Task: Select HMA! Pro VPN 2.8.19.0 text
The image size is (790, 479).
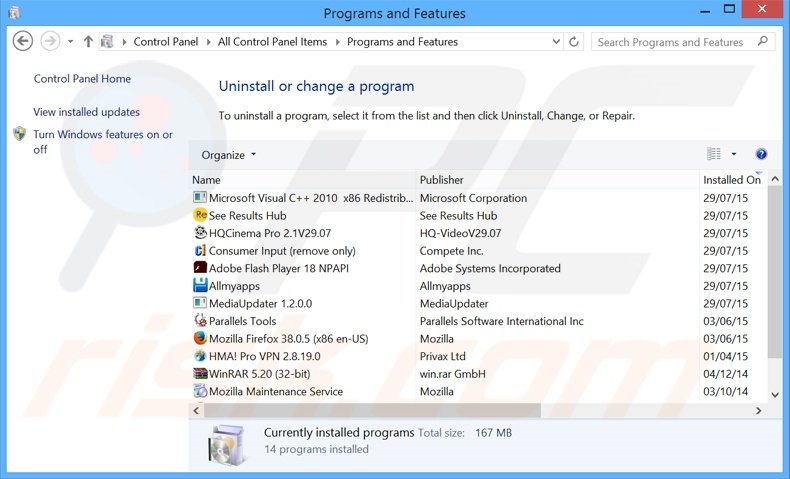Action: pyautogui.click(x=265, y=357)
